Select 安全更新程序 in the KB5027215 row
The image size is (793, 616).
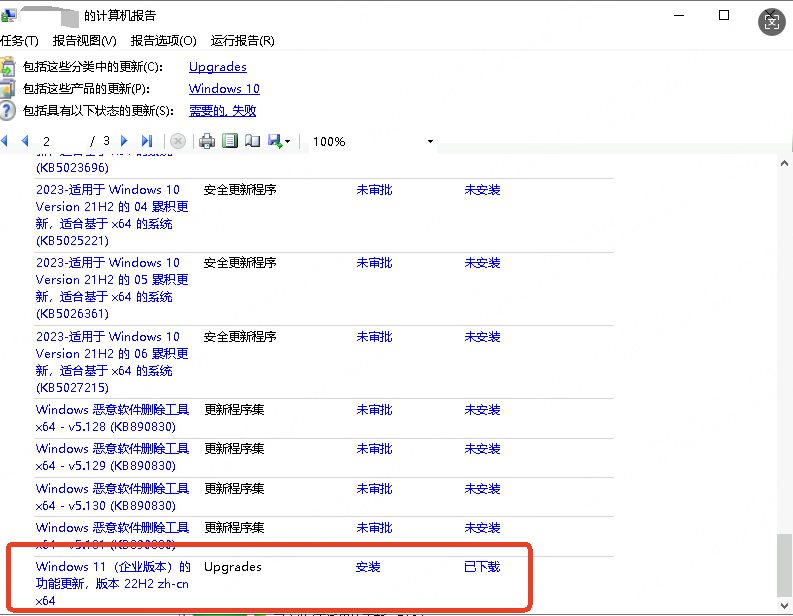(240, 337)
